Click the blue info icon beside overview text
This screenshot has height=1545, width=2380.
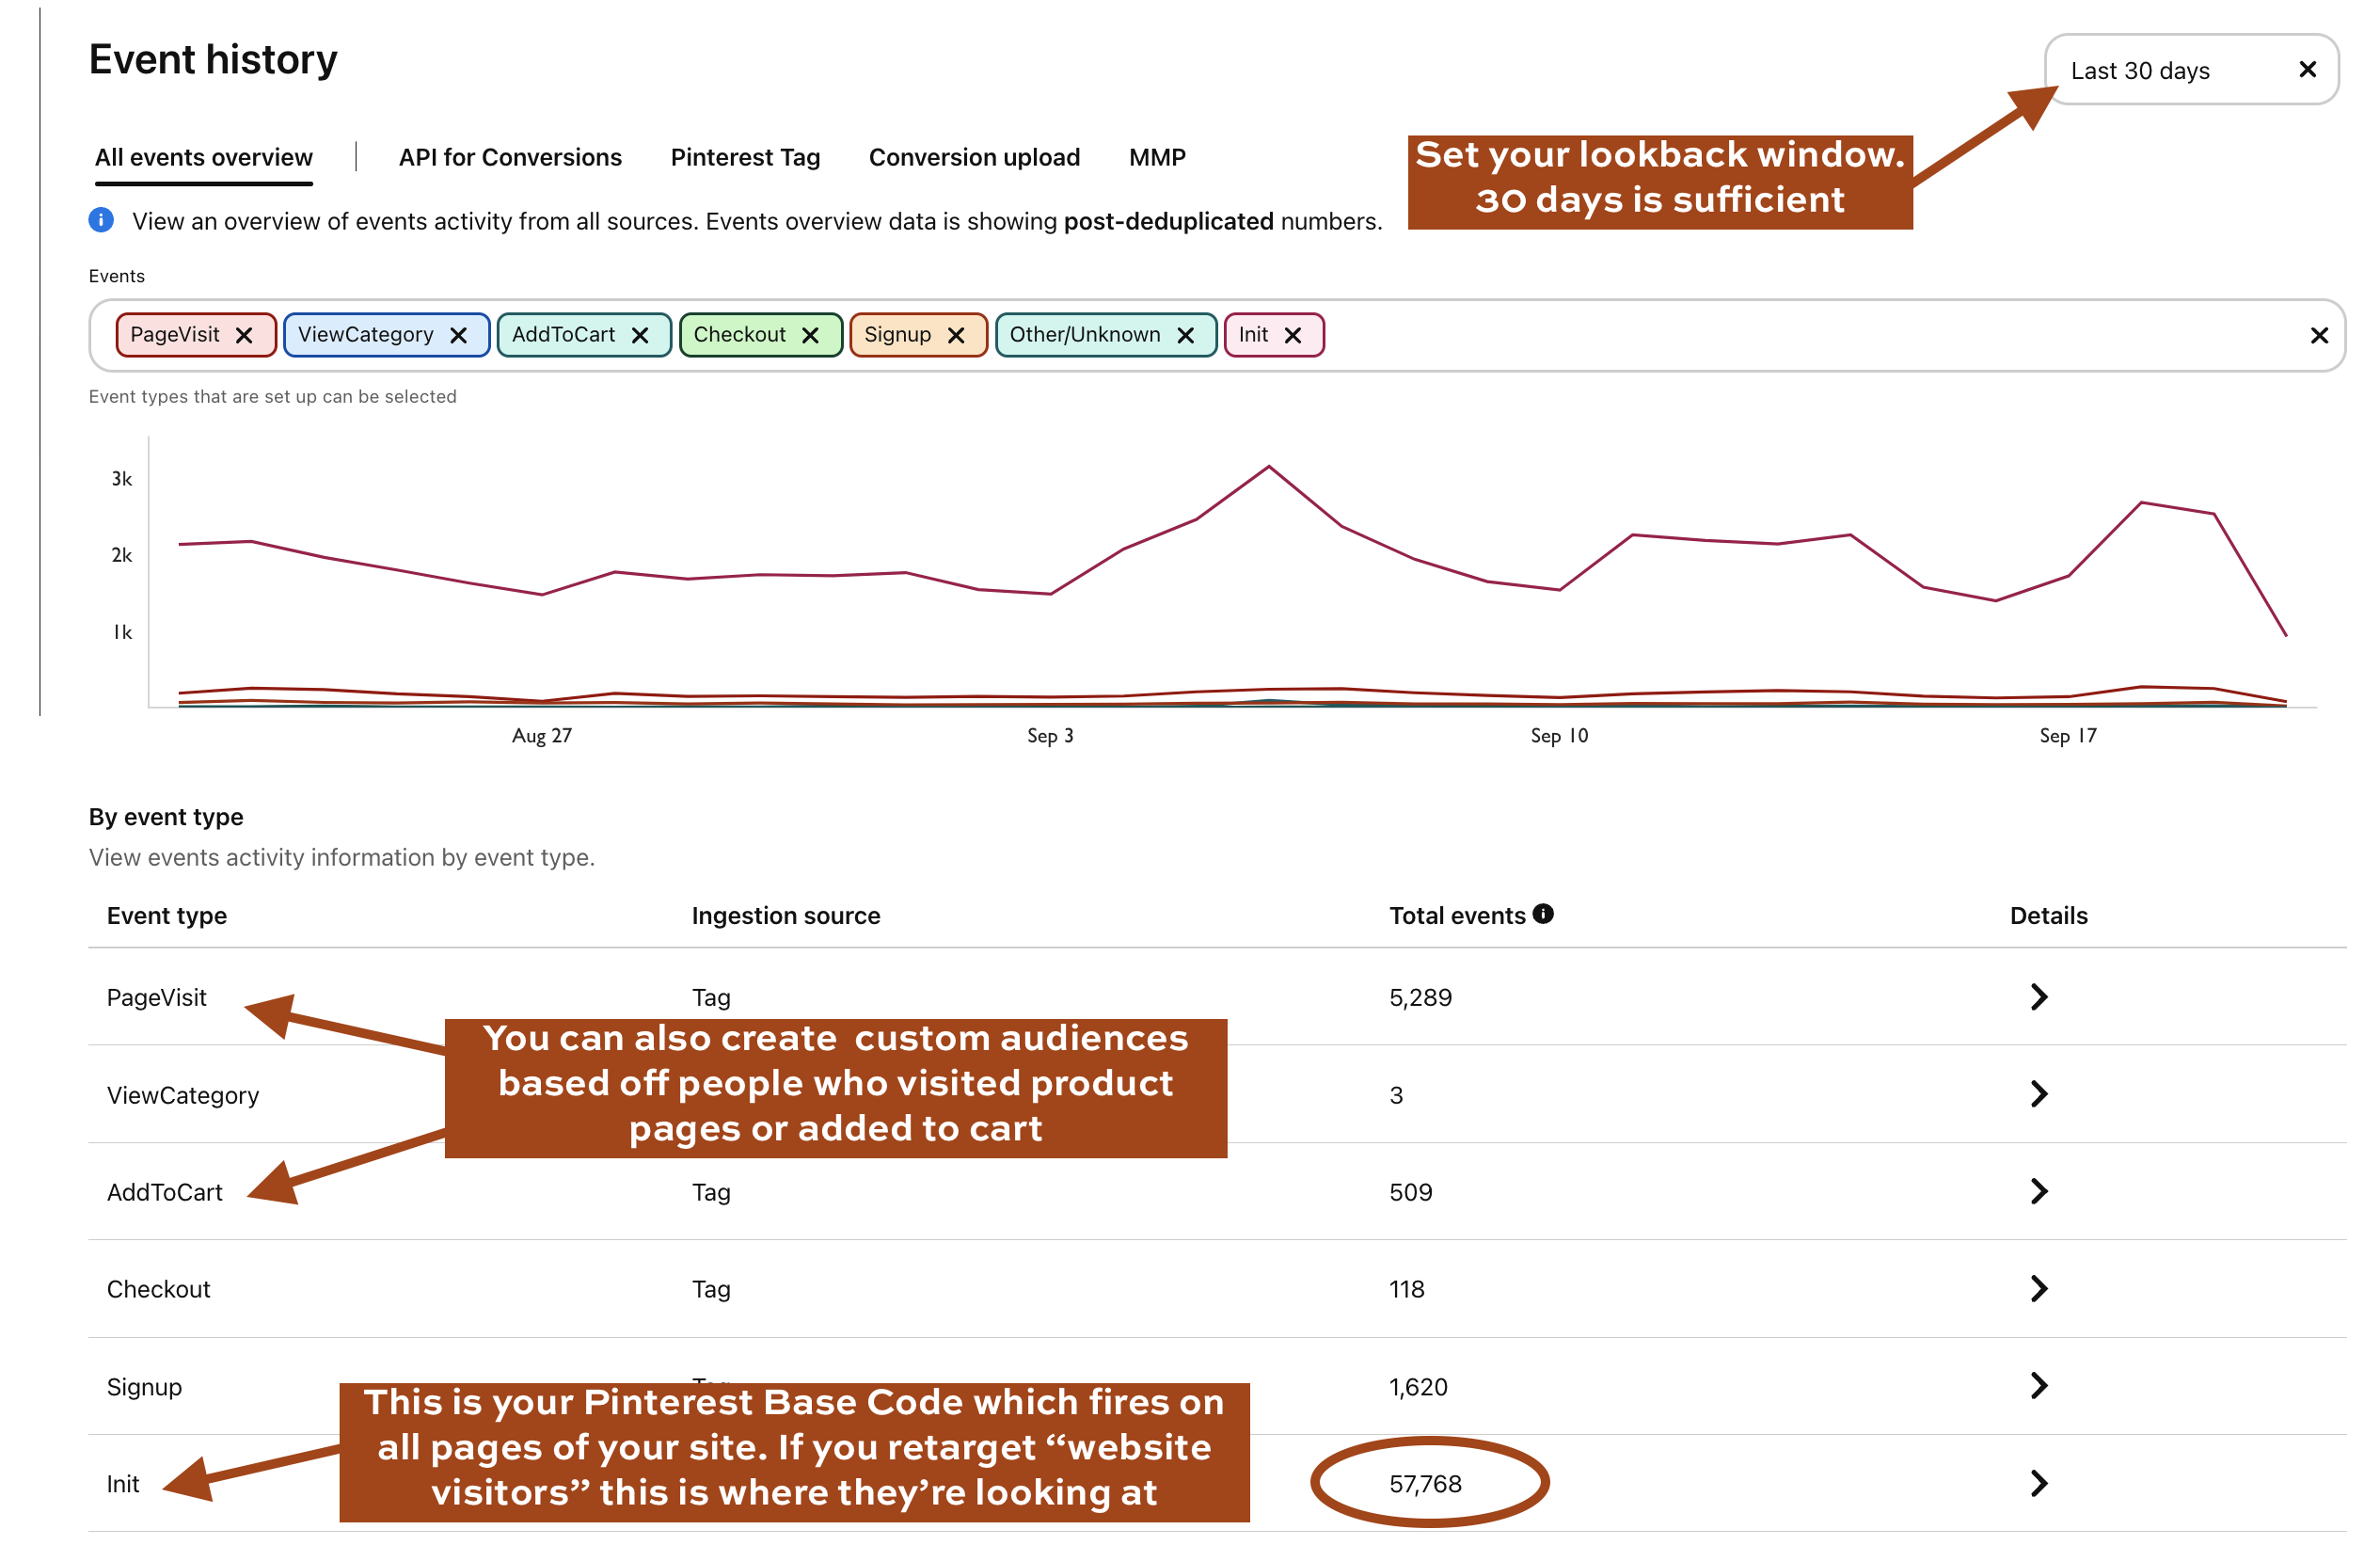pos(101,220)
